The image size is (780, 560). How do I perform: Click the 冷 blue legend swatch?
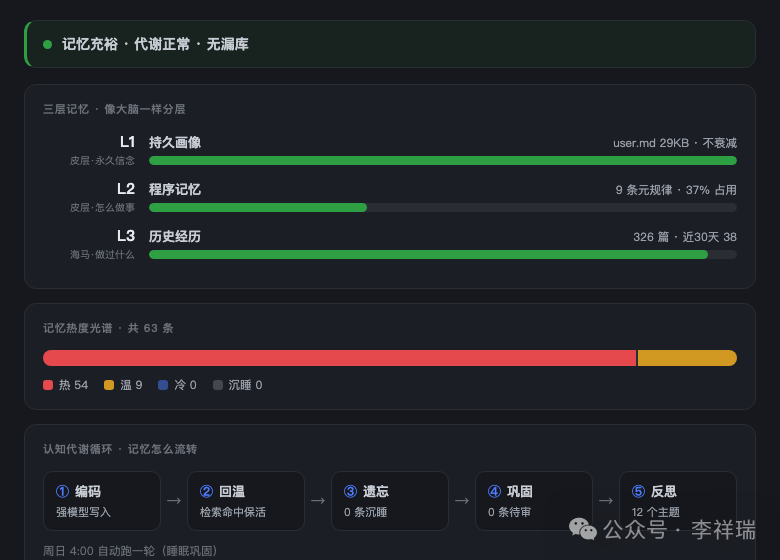click(x=163, y=385)
